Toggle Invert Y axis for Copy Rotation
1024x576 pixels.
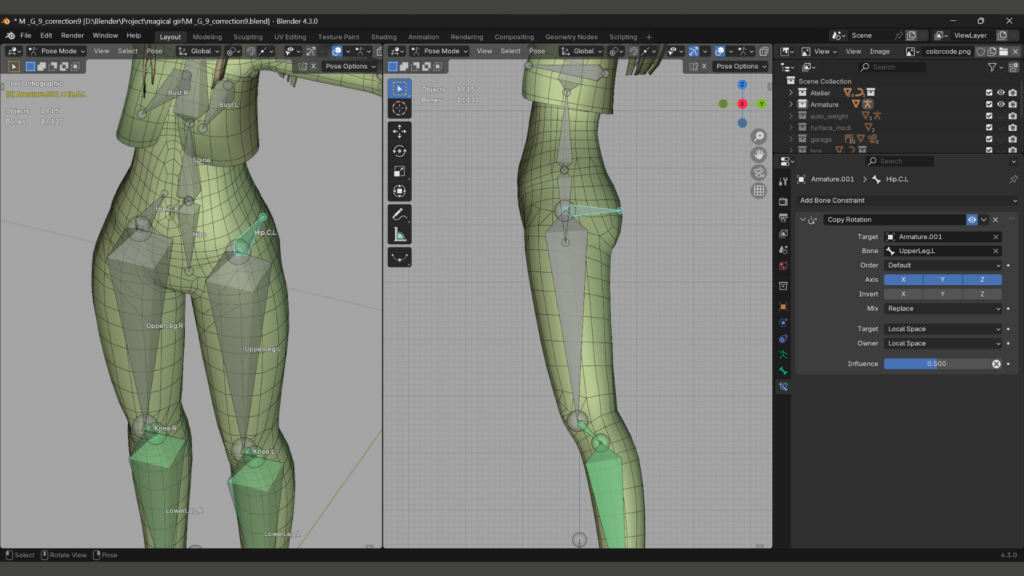pyautogui.click(x=942, y=294)
